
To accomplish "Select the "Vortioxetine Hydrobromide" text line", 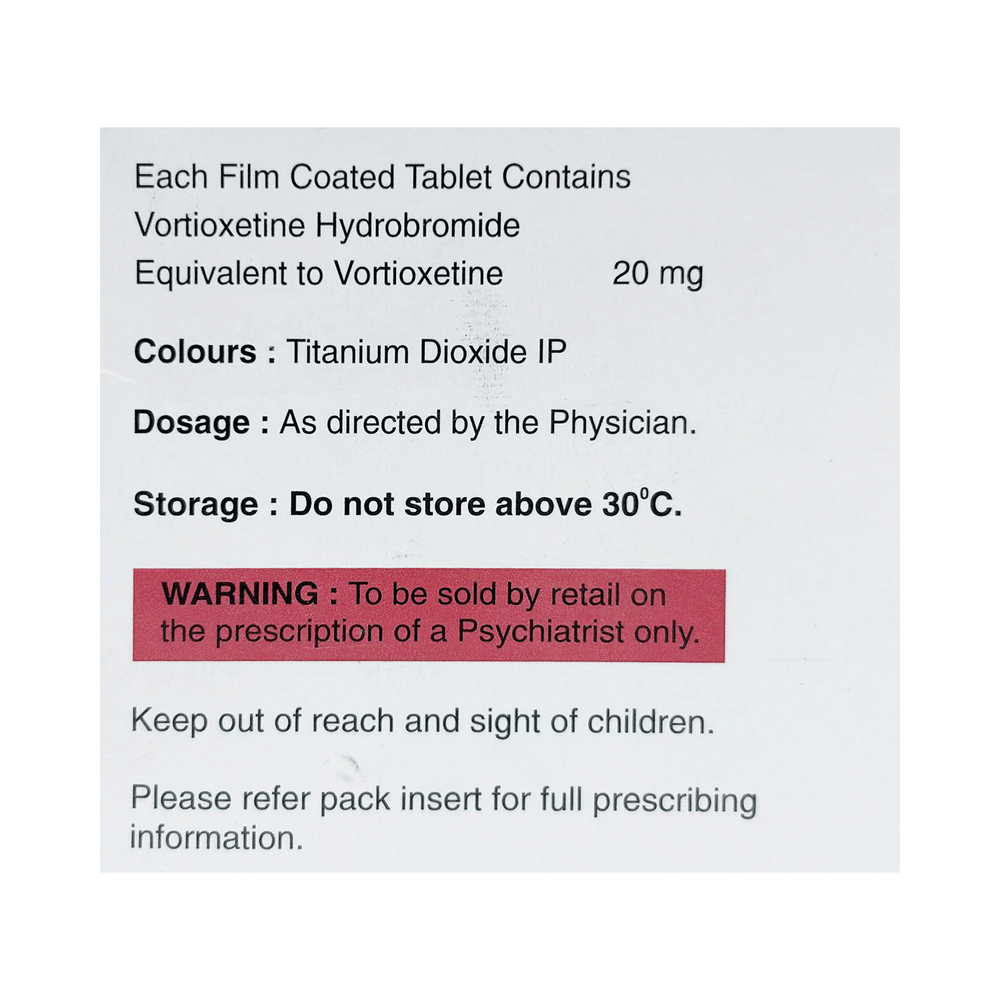I will point(327,226).
